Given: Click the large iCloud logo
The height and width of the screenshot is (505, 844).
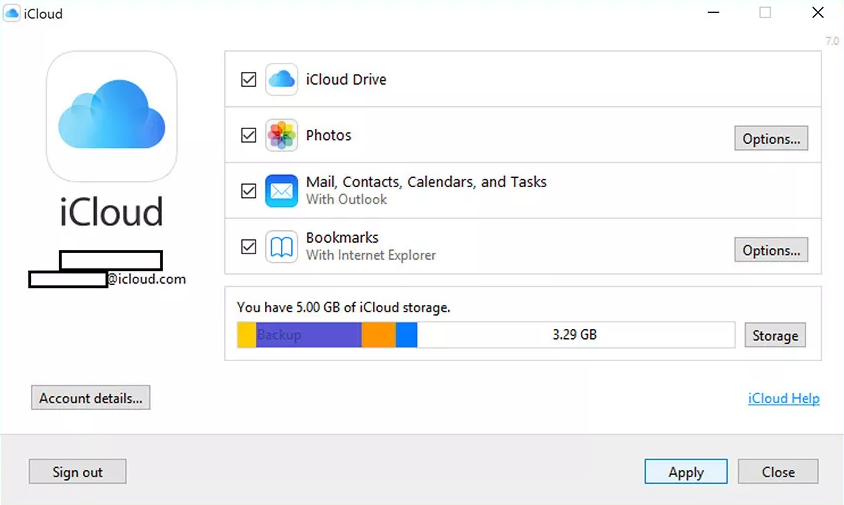Looking at the screenshot, I should (111, 116).
